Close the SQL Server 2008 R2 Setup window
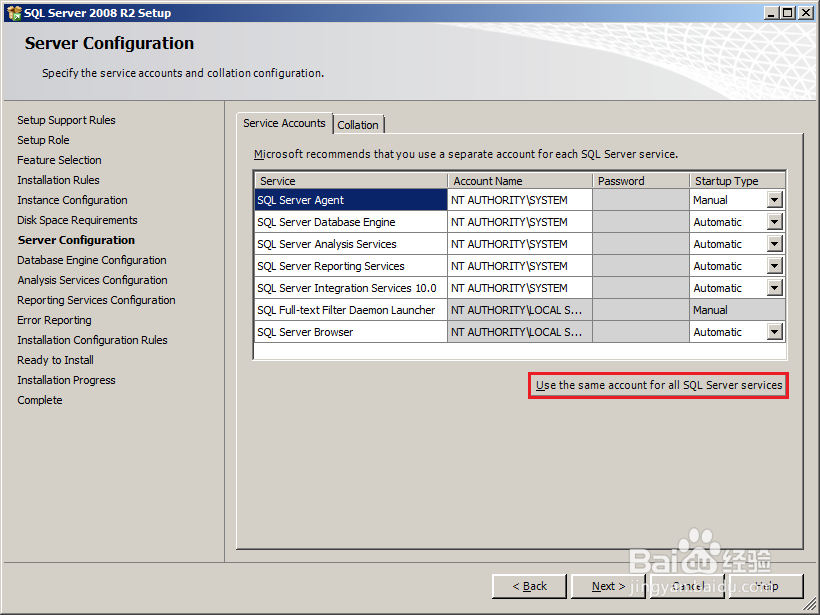 (806, 13)
